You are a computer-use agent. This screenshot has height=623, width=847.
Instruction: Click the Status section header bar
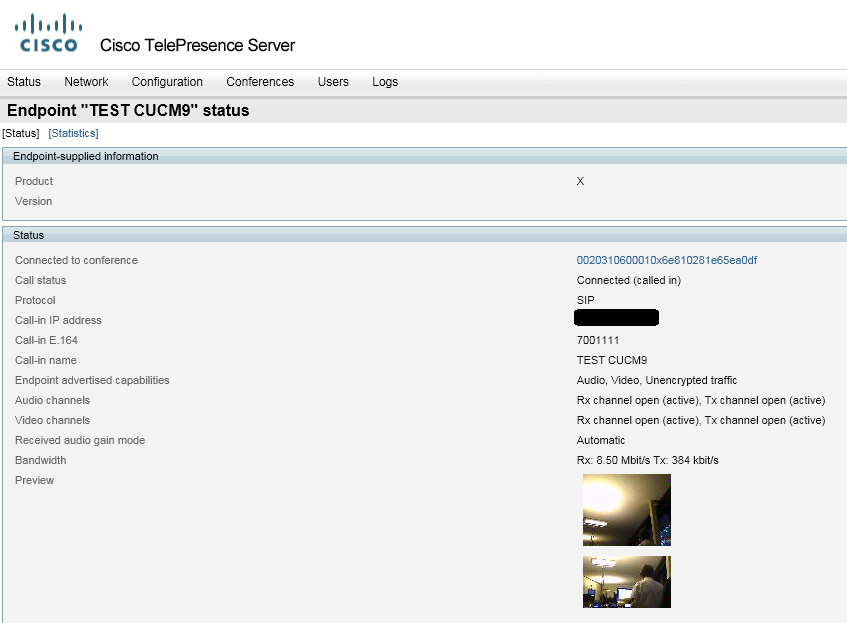click(425, 235)
